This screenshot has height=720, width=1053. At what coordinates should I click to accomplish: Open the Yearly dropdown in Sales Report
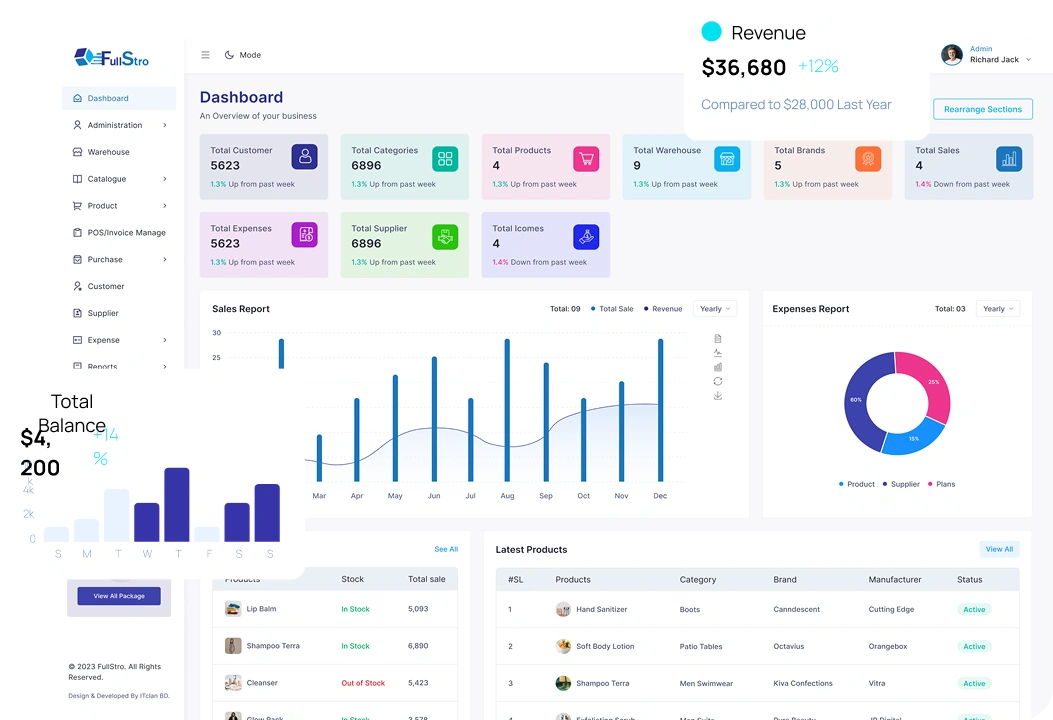[714, 309]
